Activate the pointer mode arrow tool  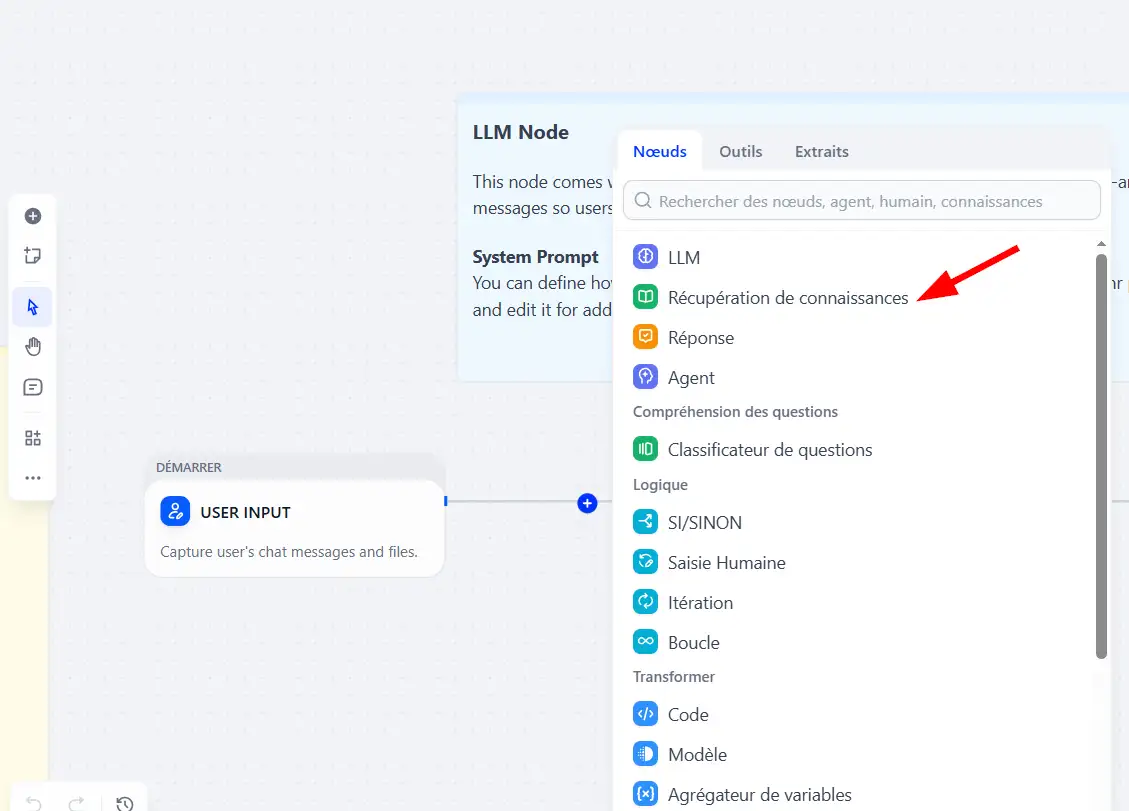tap(32, 307)
